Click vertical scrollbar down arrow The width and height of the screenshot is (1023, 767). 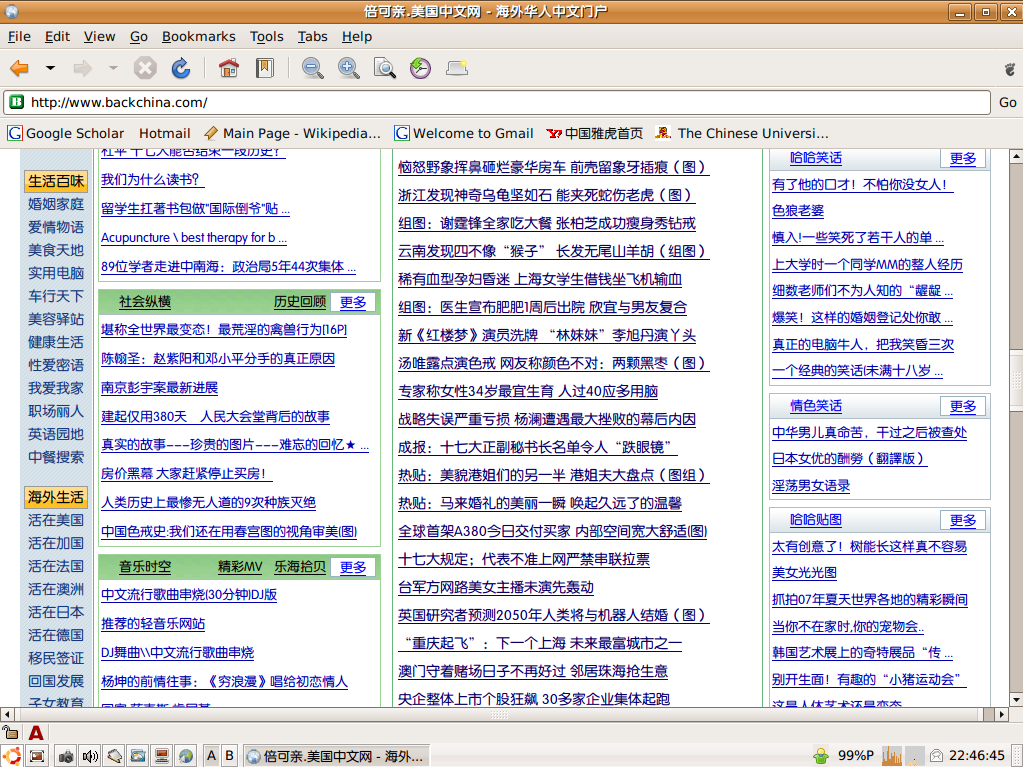1016,700
